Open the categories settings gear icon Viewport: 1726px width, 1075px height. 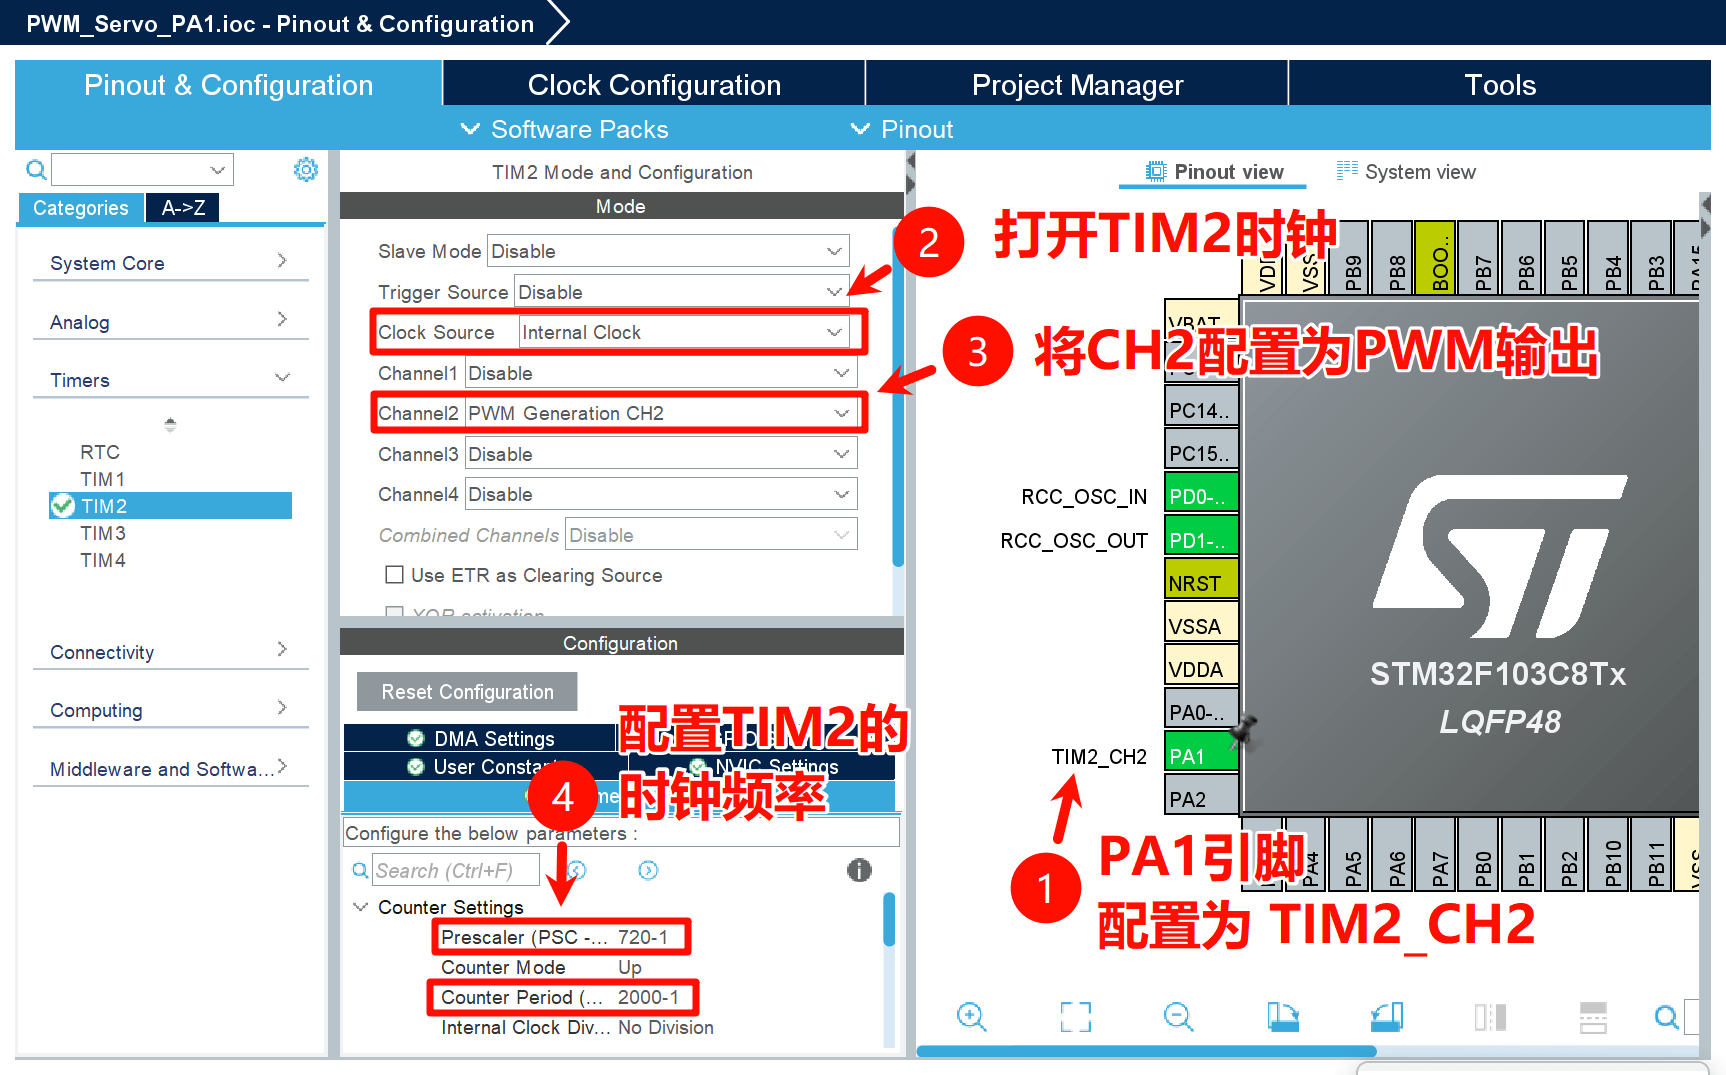[x=306, y=170]
